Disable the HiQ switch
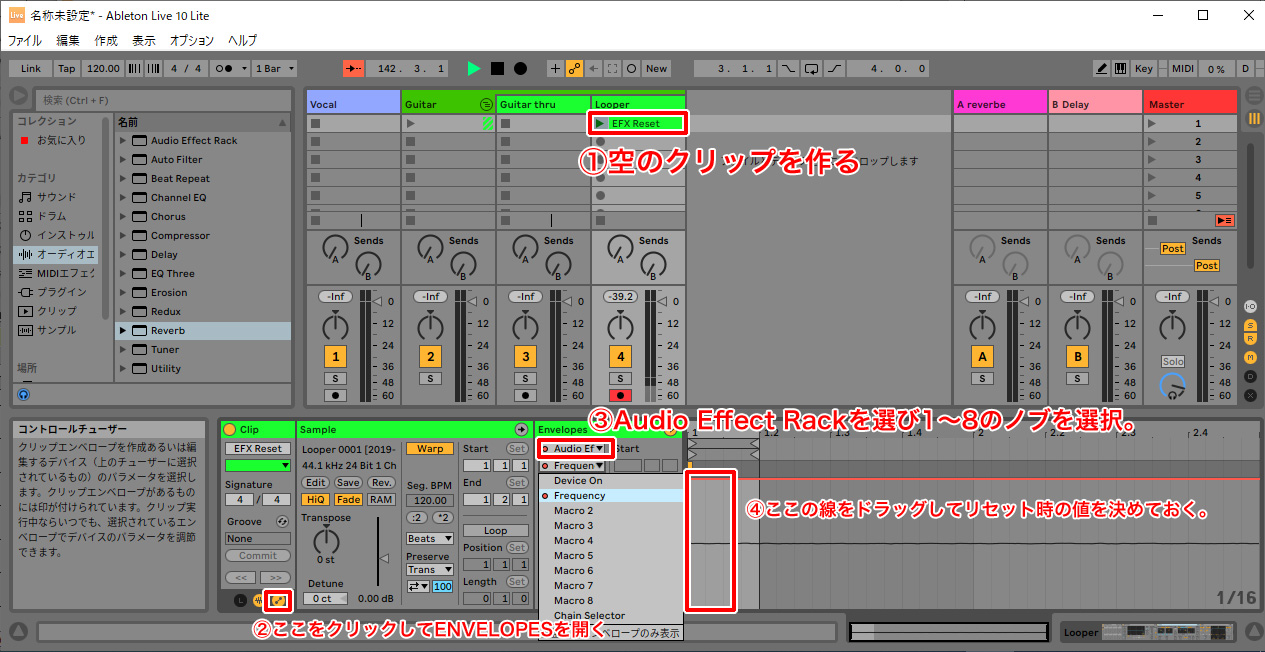 pos(314,499)
